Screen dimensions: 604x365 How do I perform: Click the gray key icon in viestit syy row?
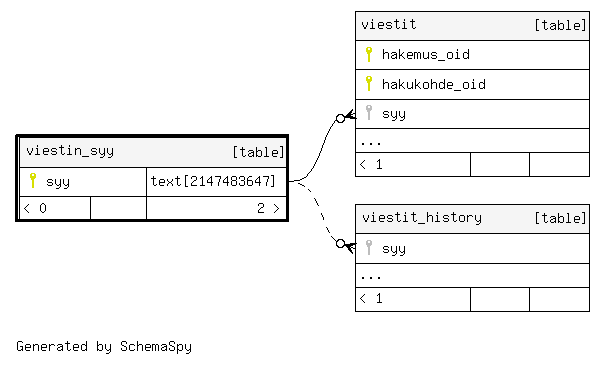coord(369,113)
